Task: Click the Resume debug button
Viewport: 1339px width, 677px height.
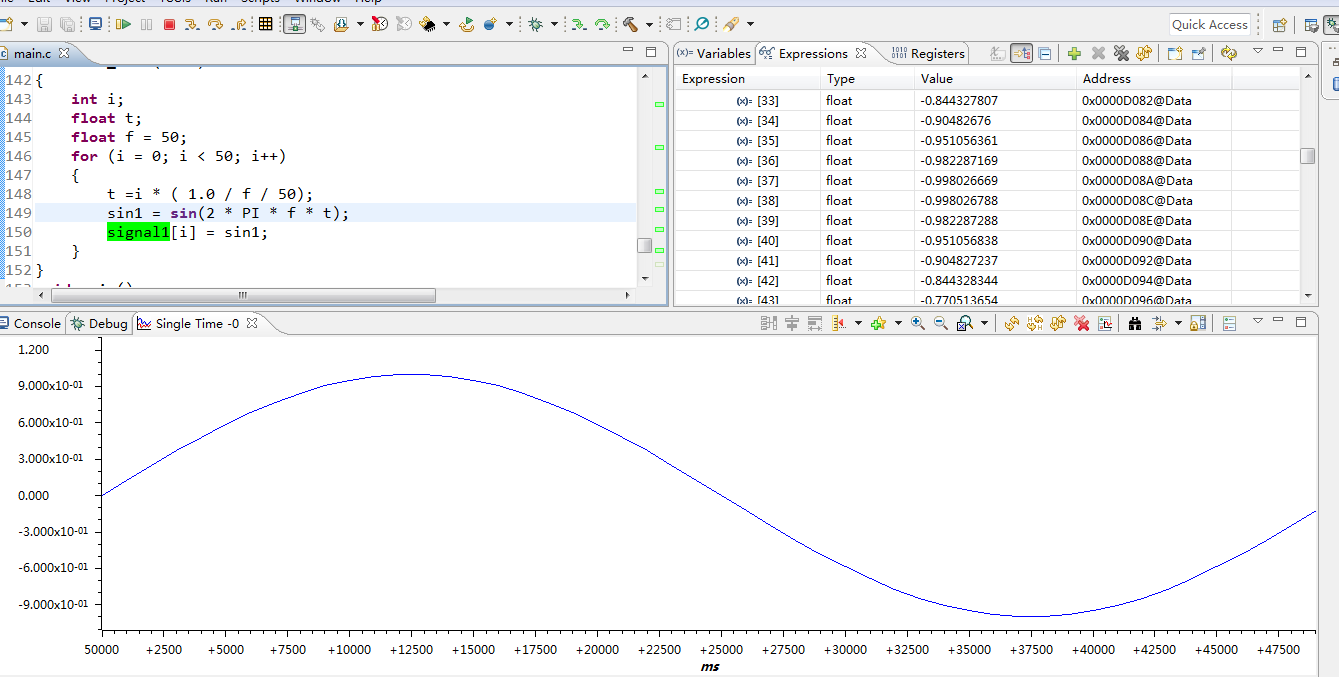Action: [x=124, y=24]
